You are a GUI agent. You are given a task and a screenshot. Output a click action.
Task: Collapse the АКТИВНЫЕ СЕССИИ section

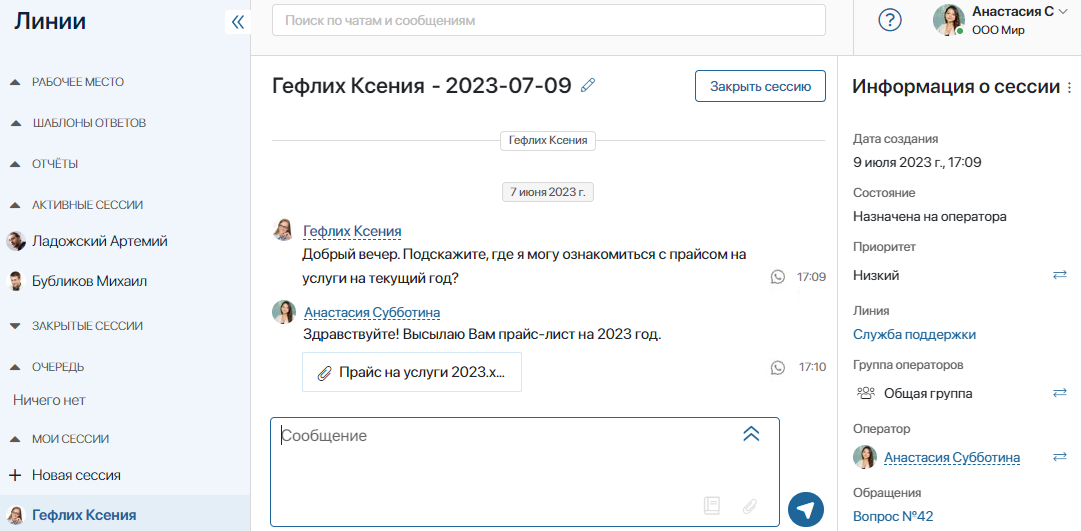(15, 205)
